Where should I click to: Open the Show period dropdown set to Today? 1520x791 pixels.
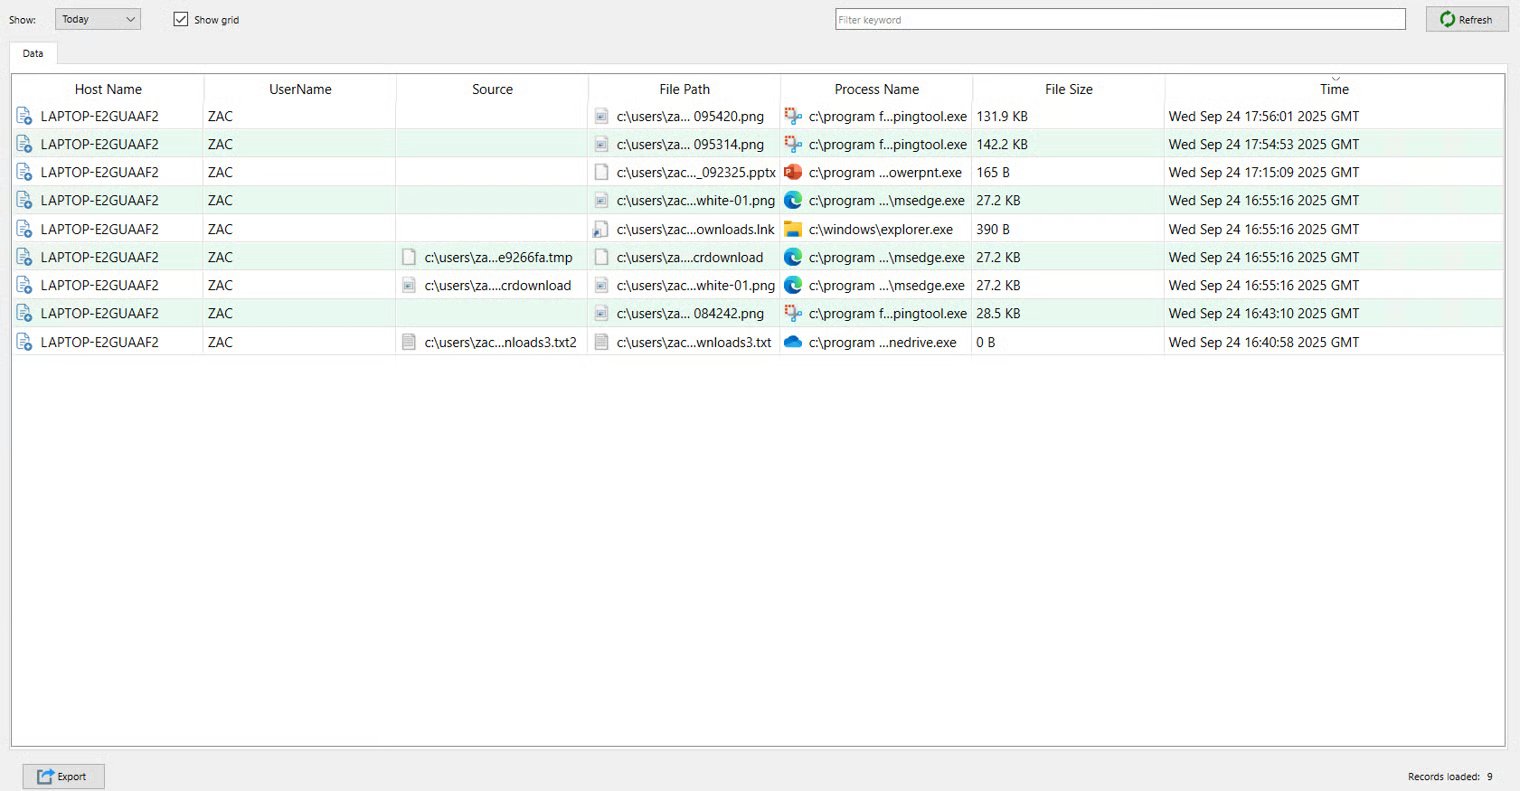click(x=97, y=19)
